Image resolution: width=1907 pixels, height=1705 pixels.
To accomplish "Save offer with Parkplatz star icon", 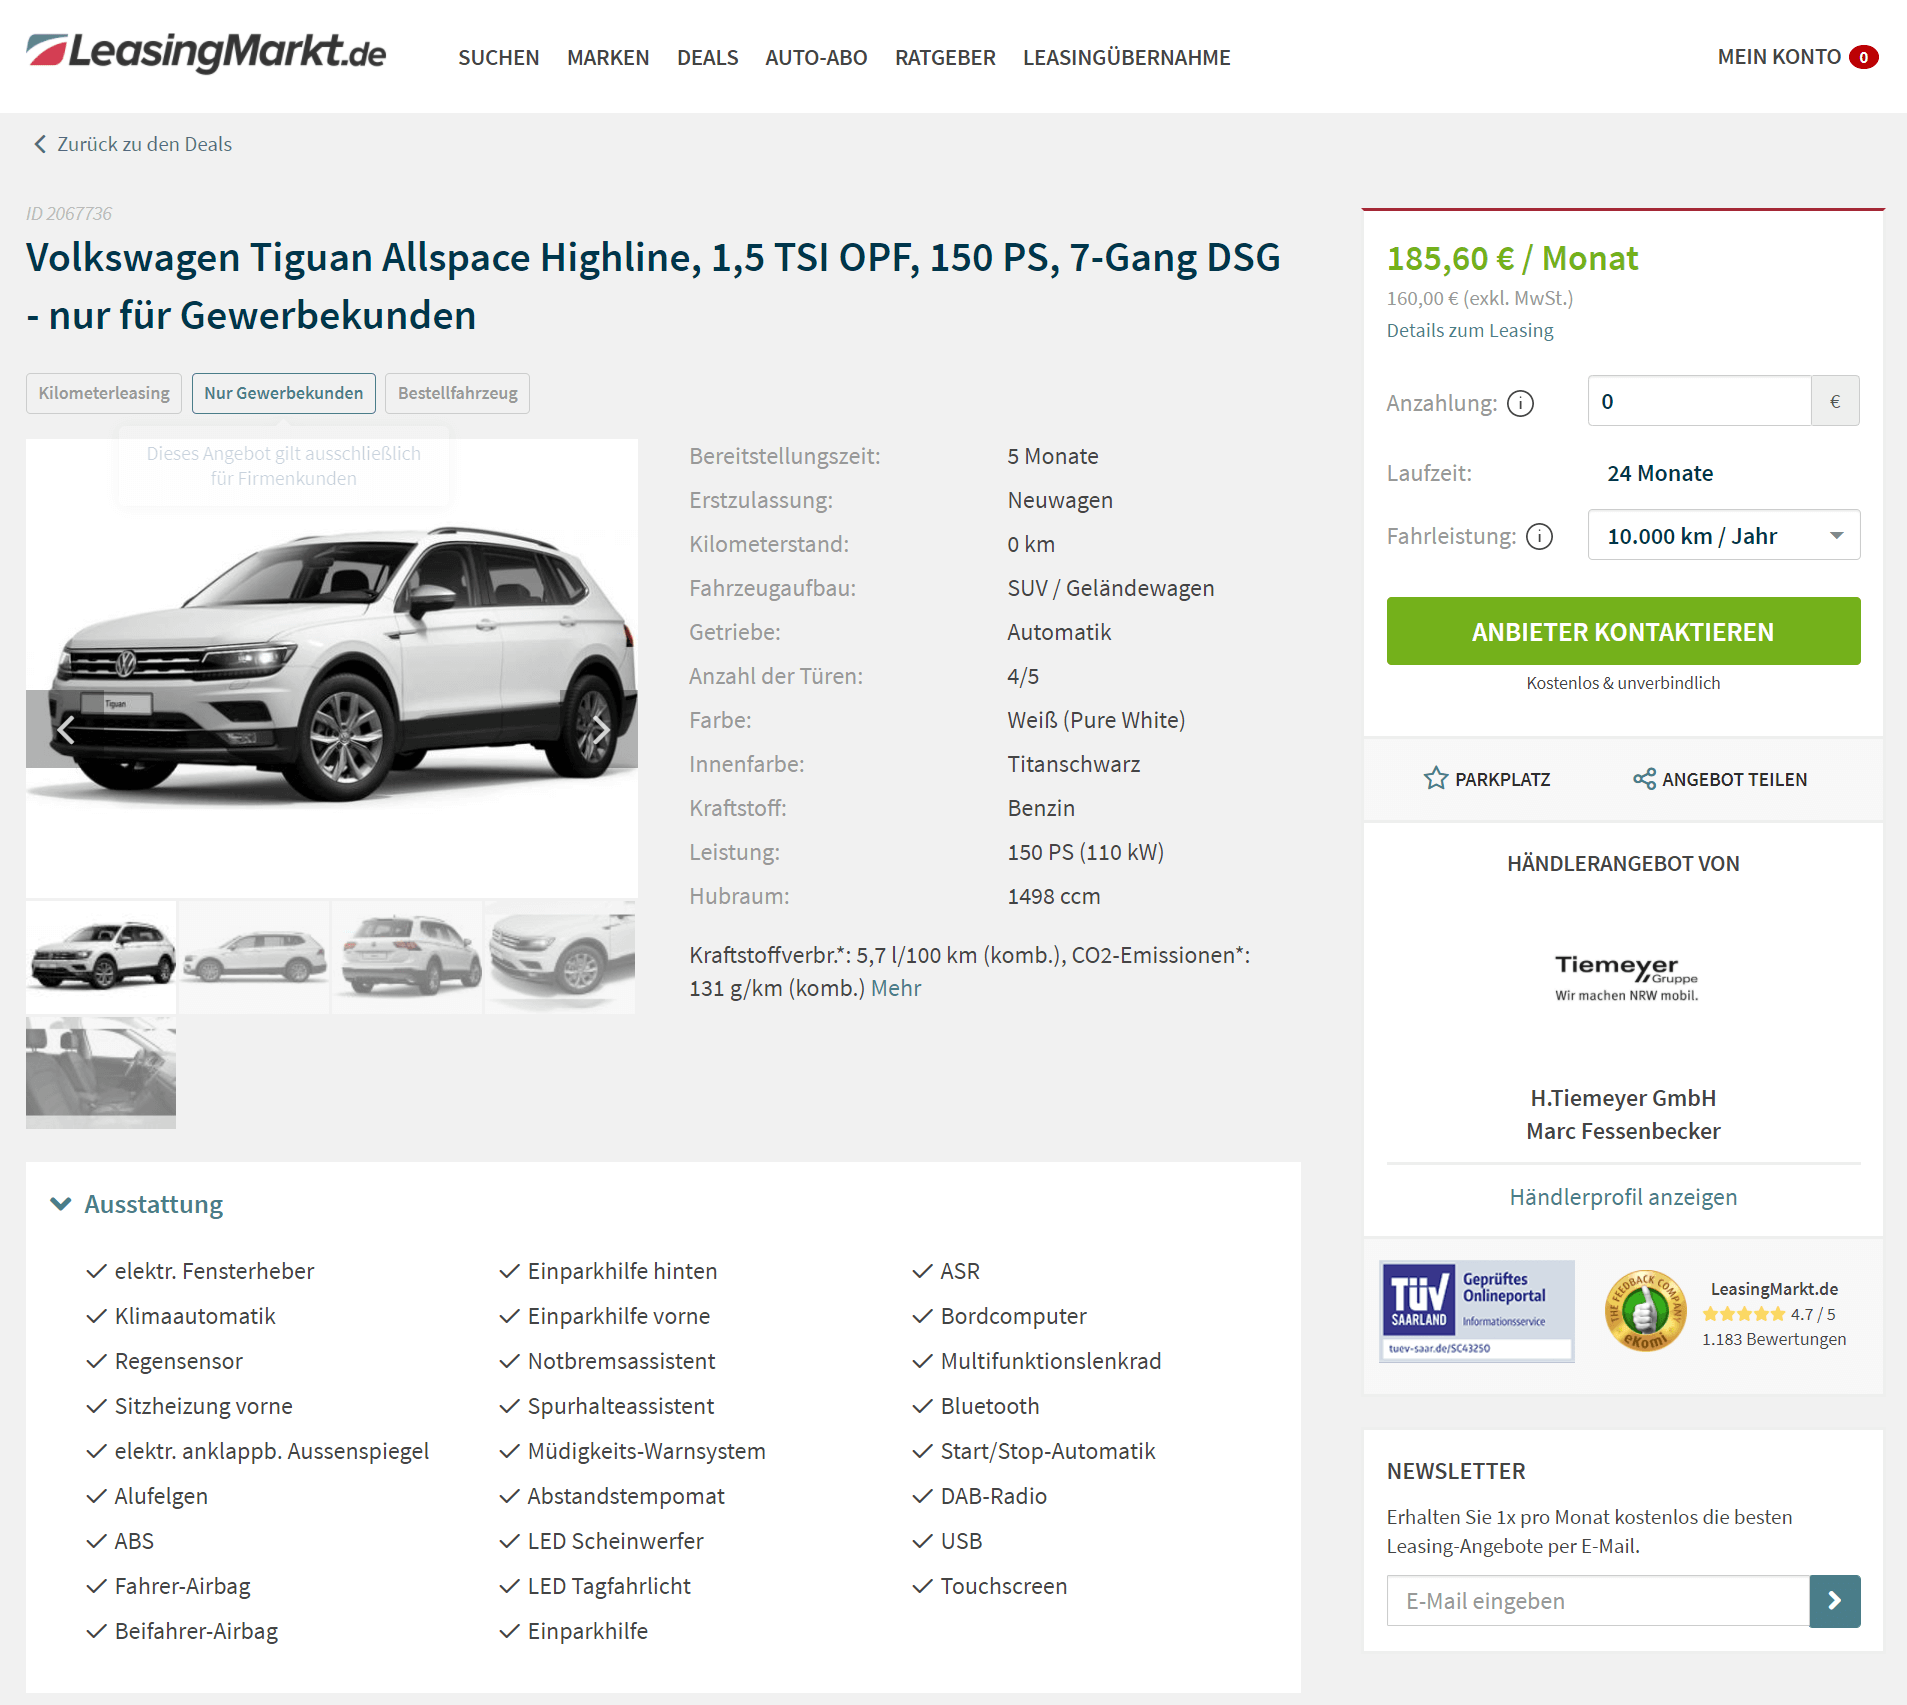I will pyautogui.click(x=1436, y=778).
